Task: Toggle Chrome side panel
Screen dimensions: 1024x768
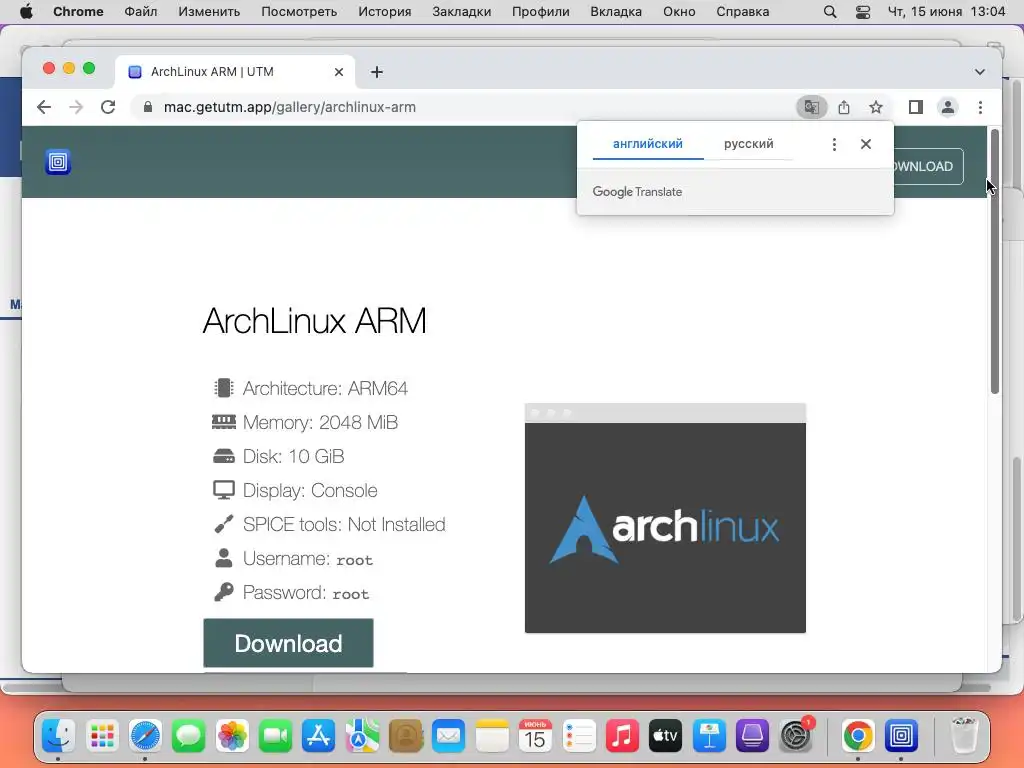Action: click(916, 107)
